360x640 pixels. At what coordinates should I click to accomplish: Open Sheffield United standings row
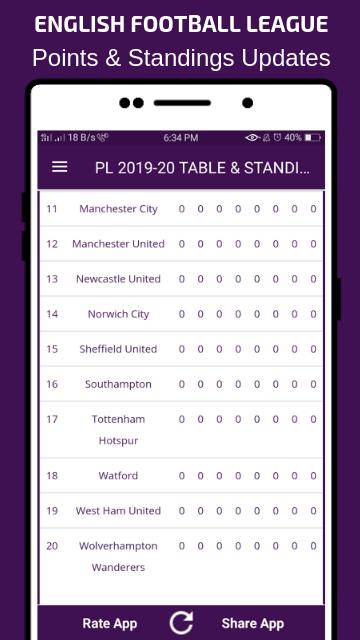click(x=181, y=349)
